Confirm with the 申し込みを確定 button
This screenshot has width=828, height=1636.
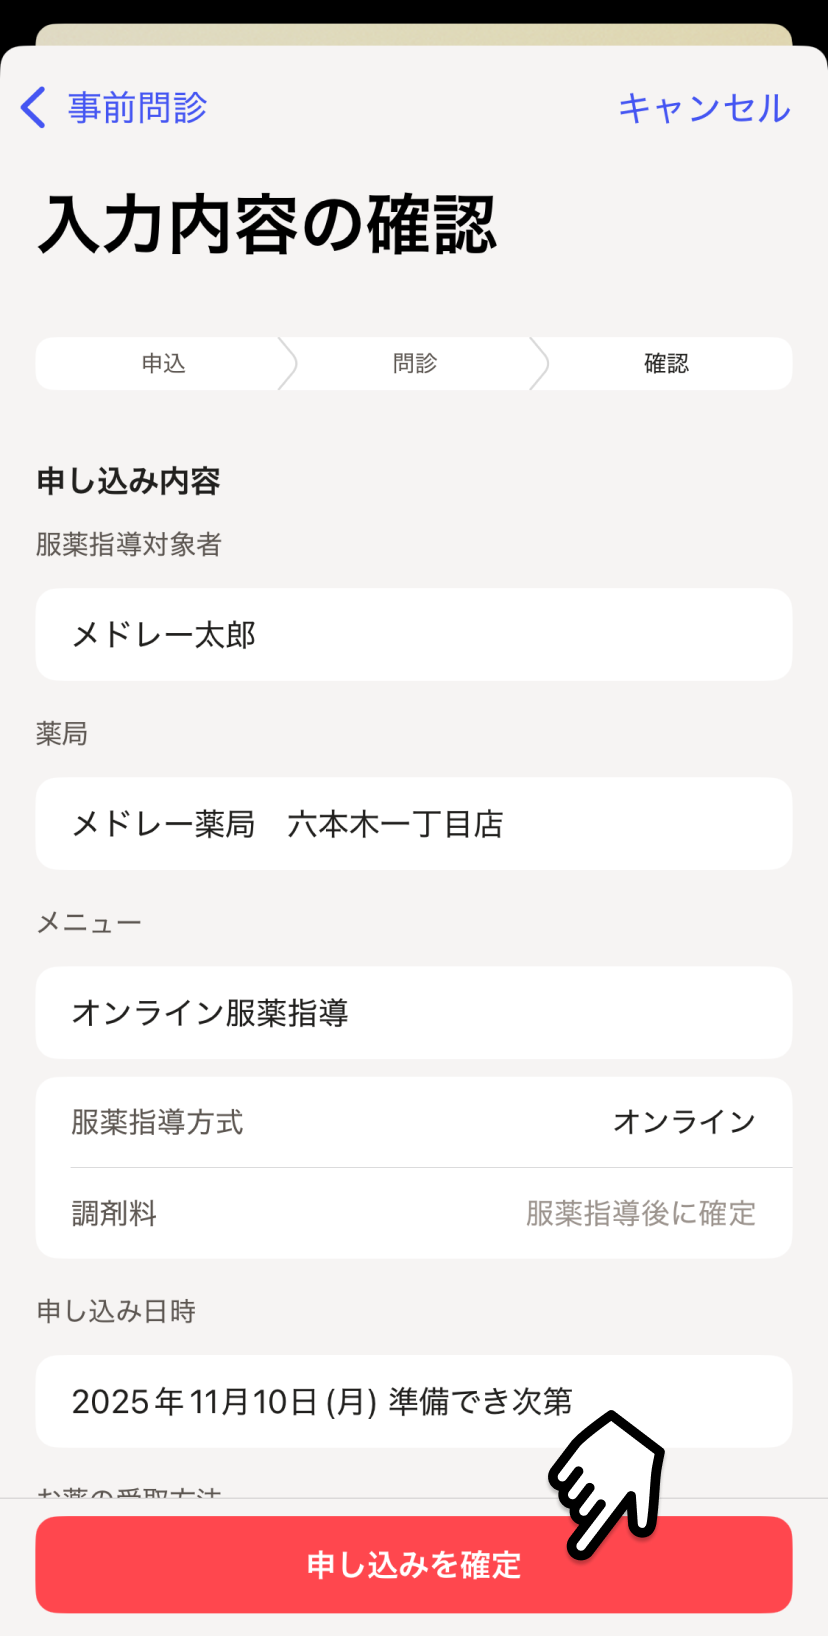tap(414, 1564)
